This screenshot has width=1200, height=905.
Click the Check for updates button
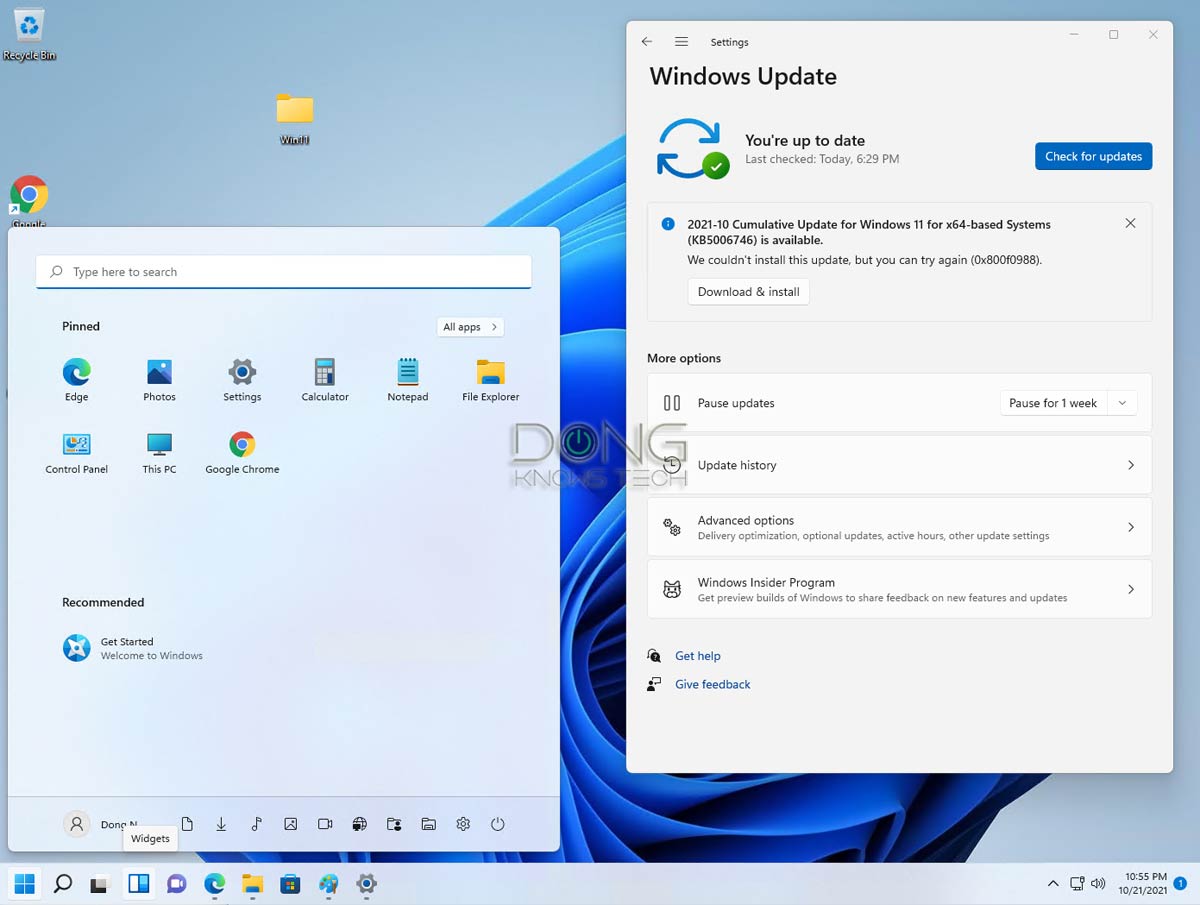[1094, 156]
